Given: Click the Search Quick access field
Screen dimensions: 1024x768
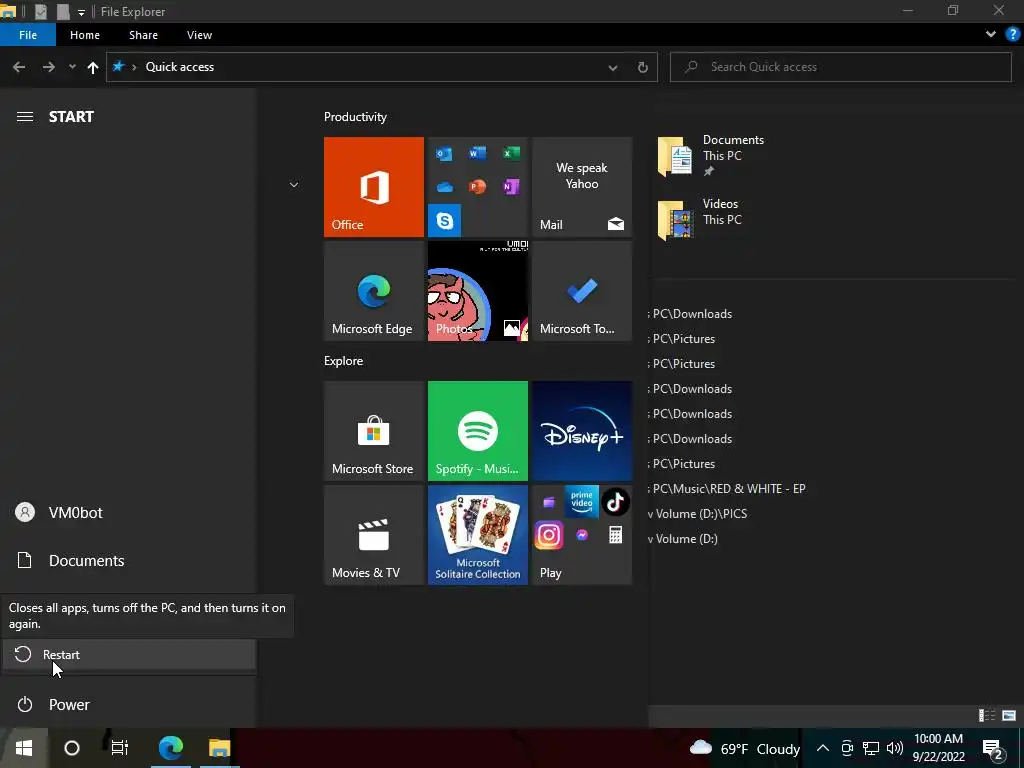Looking at the screenshot, I should [x=840, y=67].
